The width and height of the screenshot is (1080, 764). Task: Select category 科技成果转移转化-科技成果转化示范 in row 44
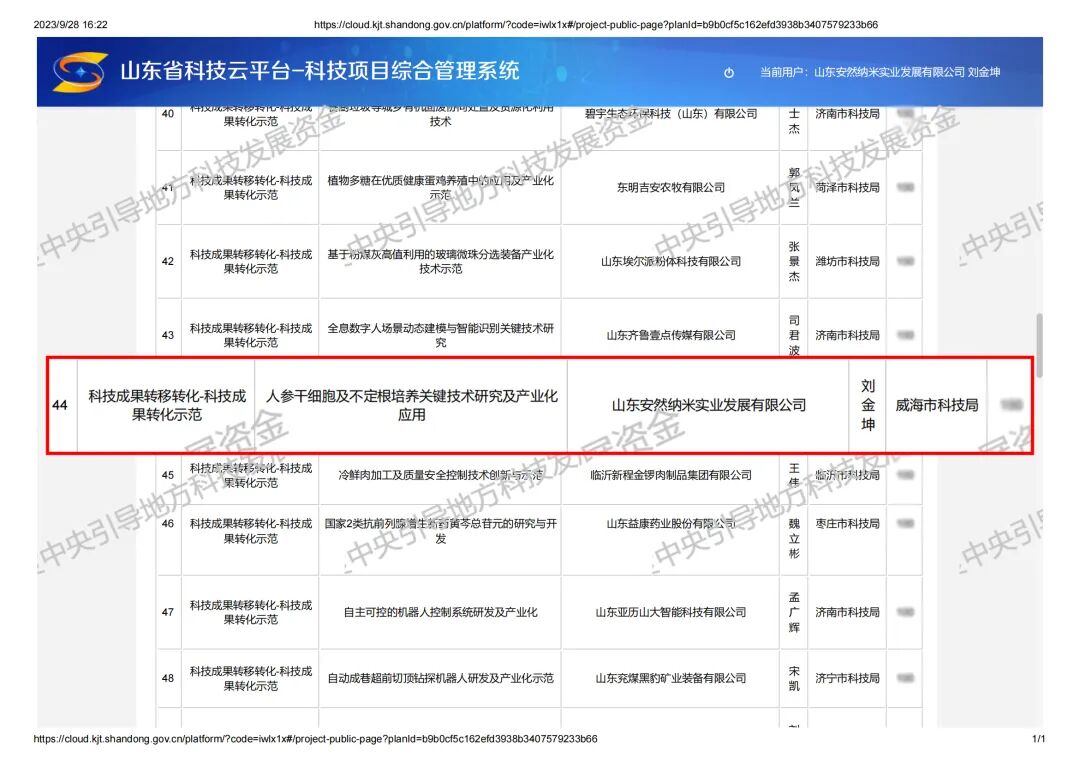[167, 405]
